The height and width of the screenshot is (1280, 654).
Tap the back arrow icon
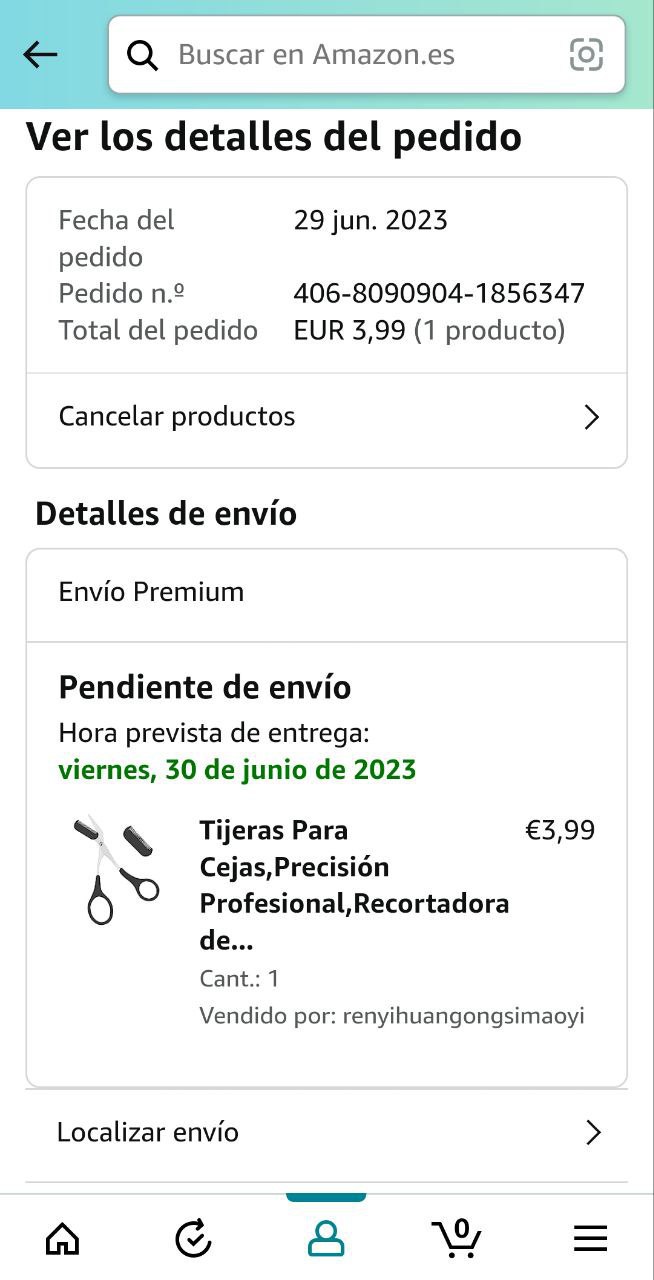tap(40, 54)
